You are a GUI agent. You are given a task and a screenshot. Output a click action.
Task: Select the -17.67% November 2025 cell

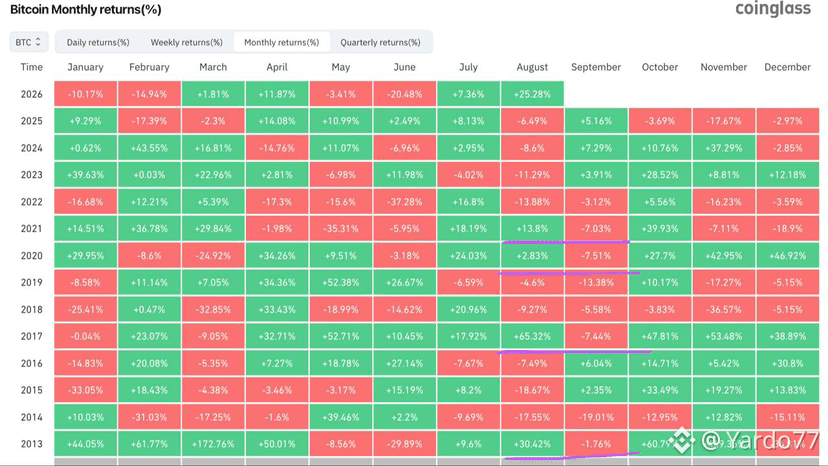point(724,121)
